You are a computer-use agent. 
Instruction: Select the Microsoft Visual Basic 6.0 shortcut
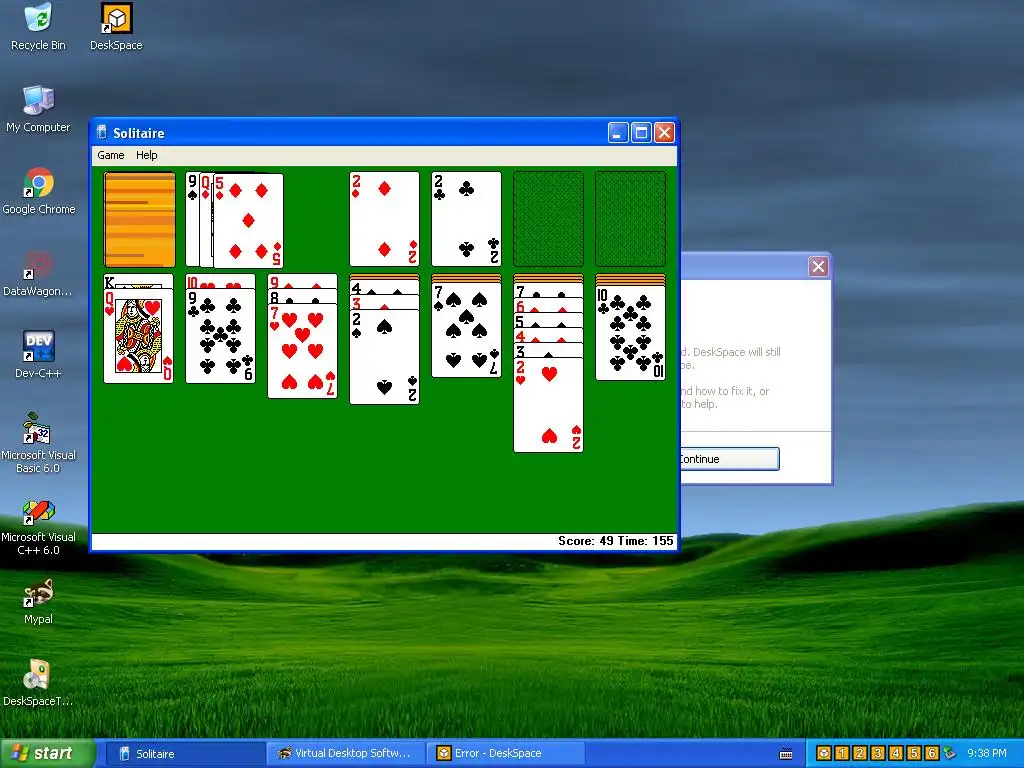tap(38, 443)
